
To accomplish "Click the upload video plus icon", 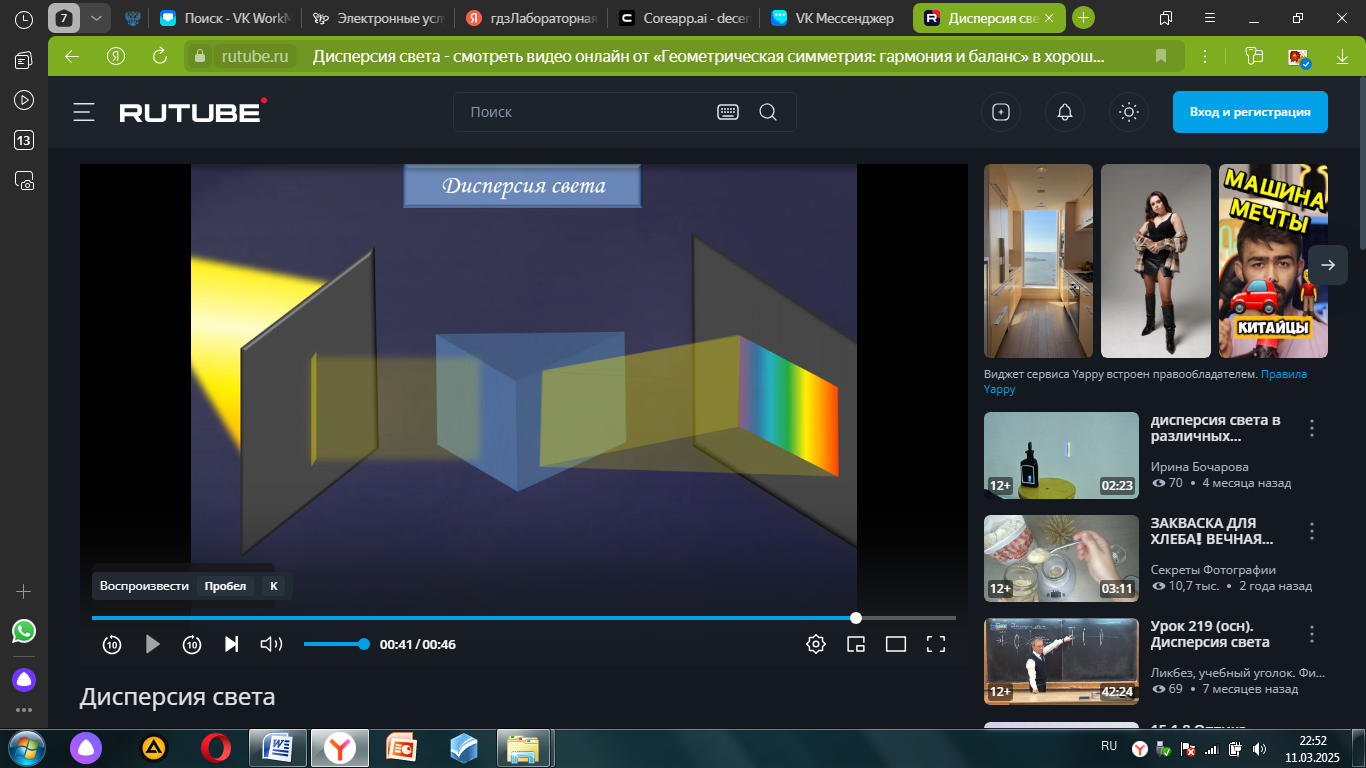I will [x=1001, y=112].
